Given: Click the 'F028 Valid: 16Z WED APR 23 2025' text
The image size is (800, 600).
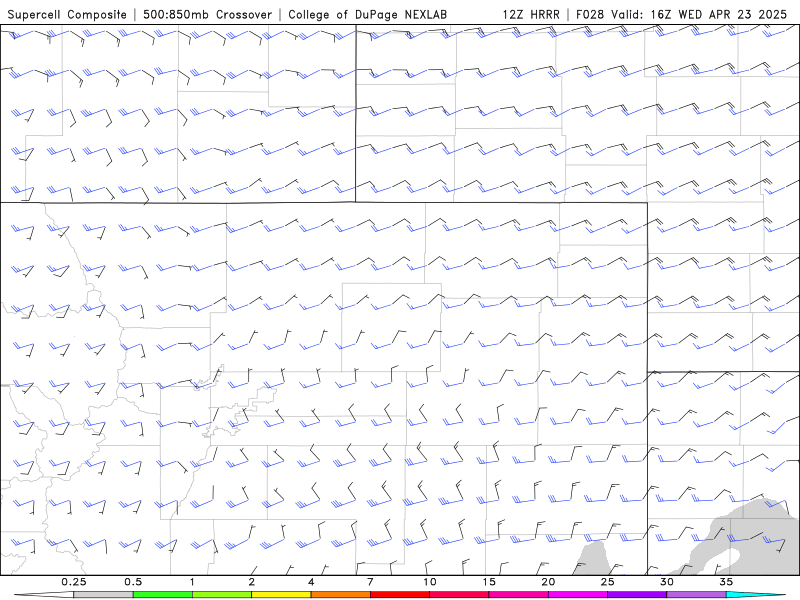Looking at the screenshot, I should click(682, 14).
